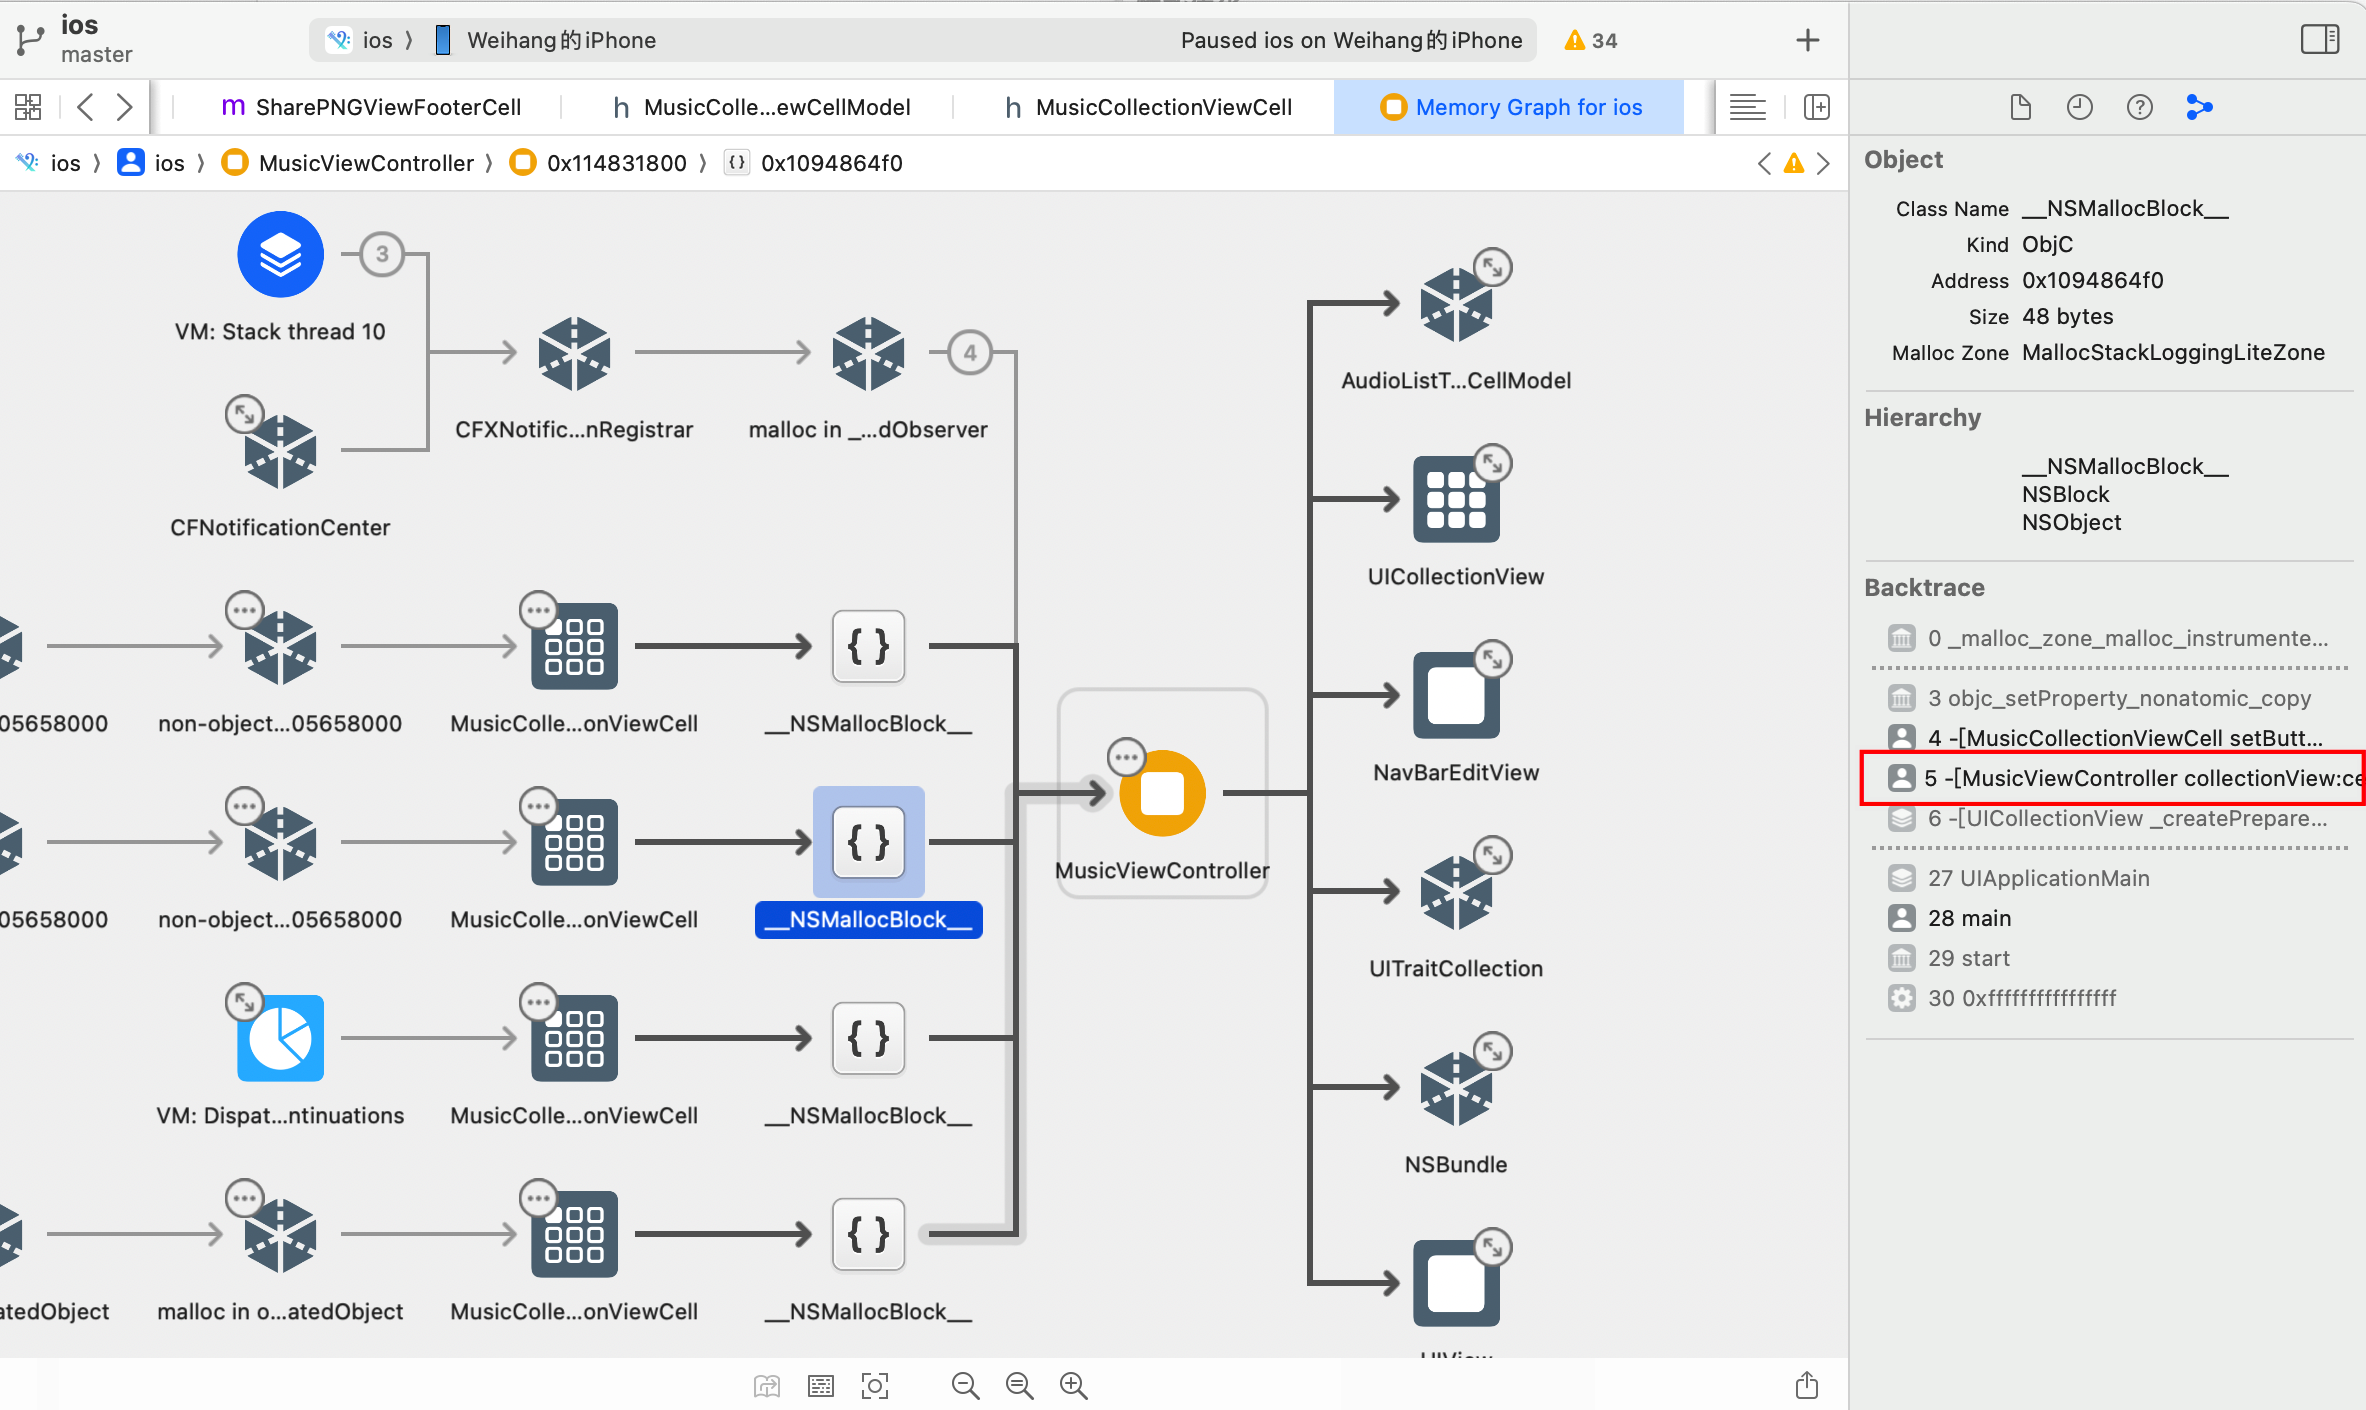Click the actual size zoom magnifier

[1019, 1385]
